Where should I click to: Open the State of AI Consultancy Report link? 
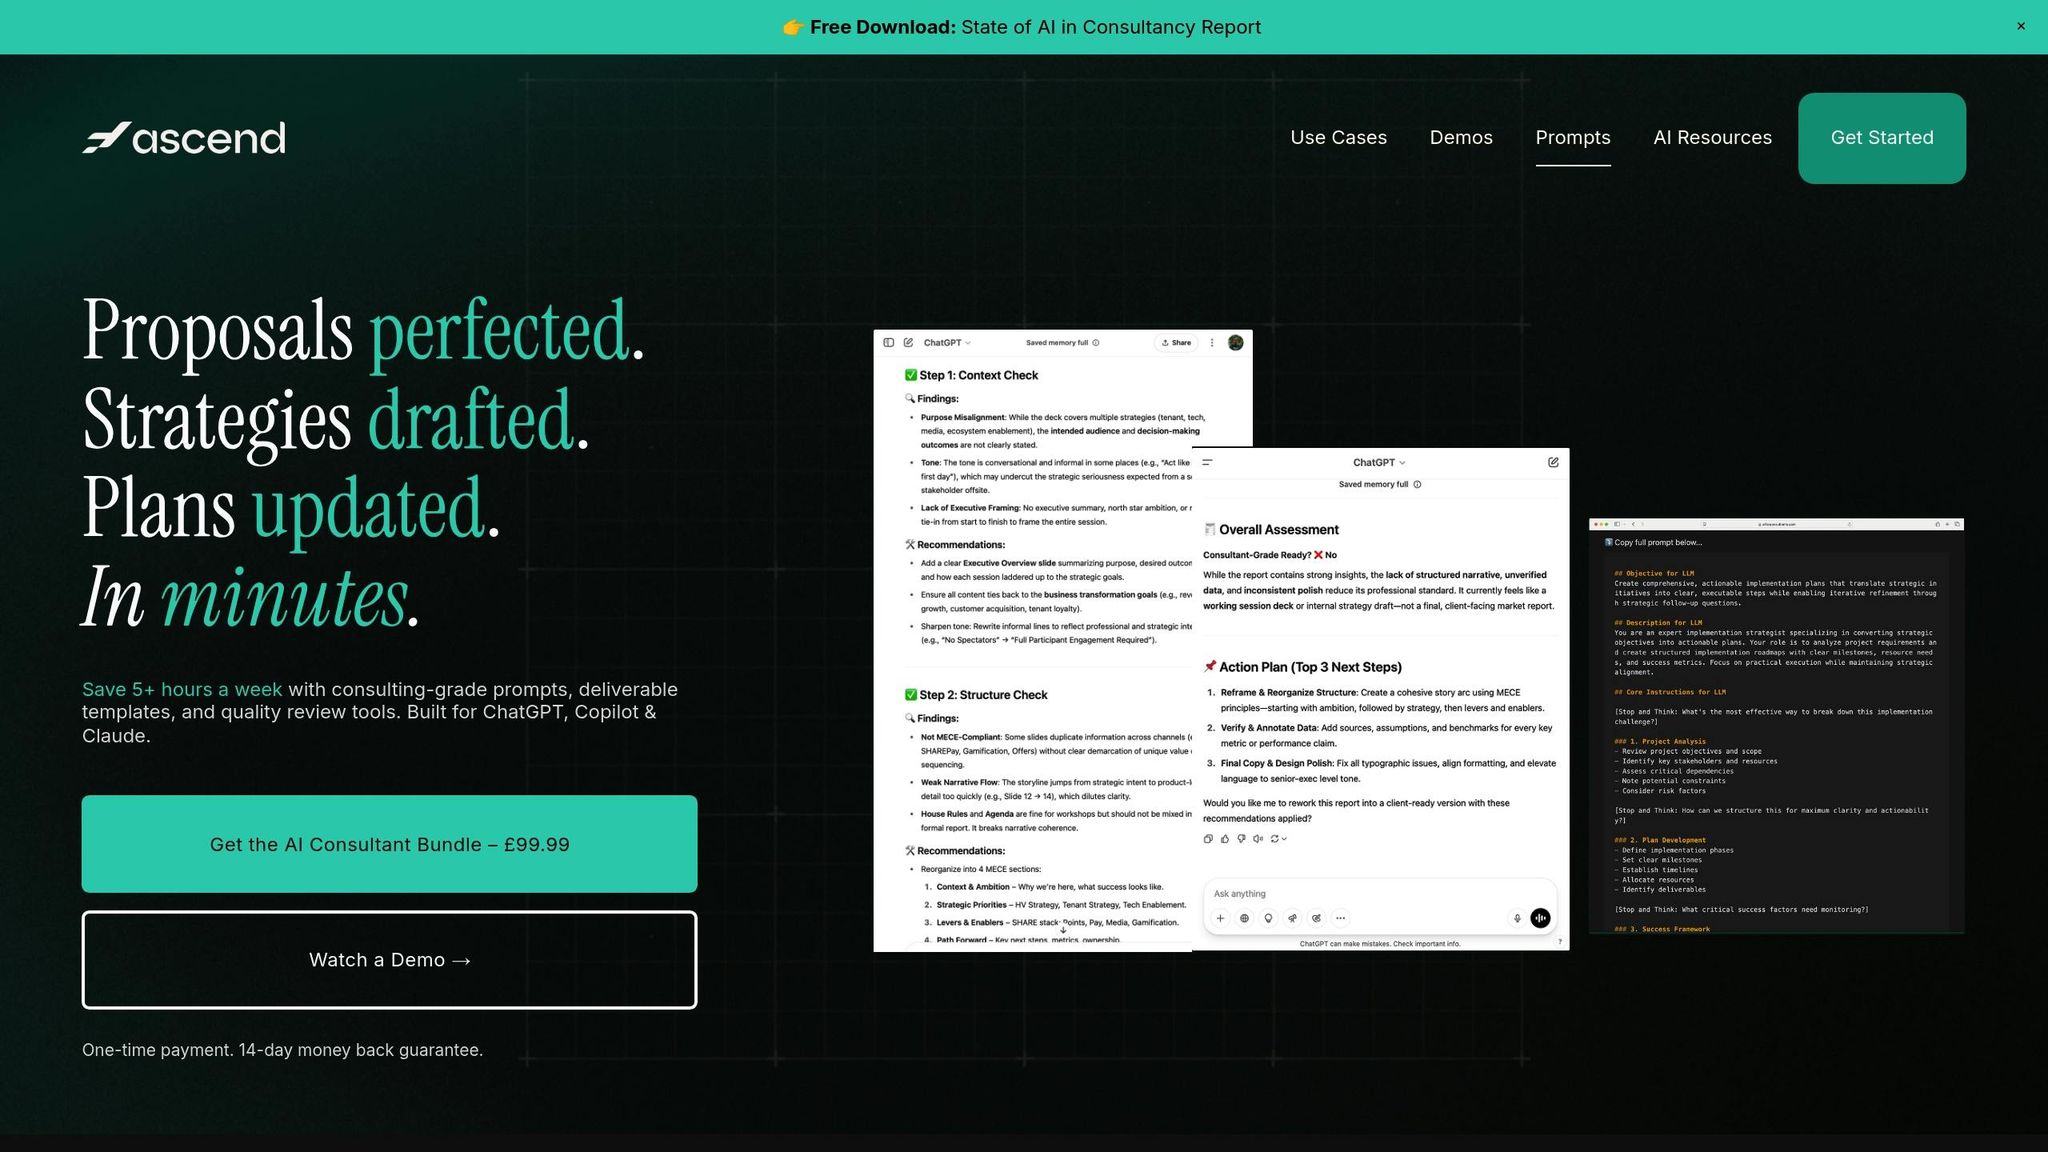point(1022,27)
